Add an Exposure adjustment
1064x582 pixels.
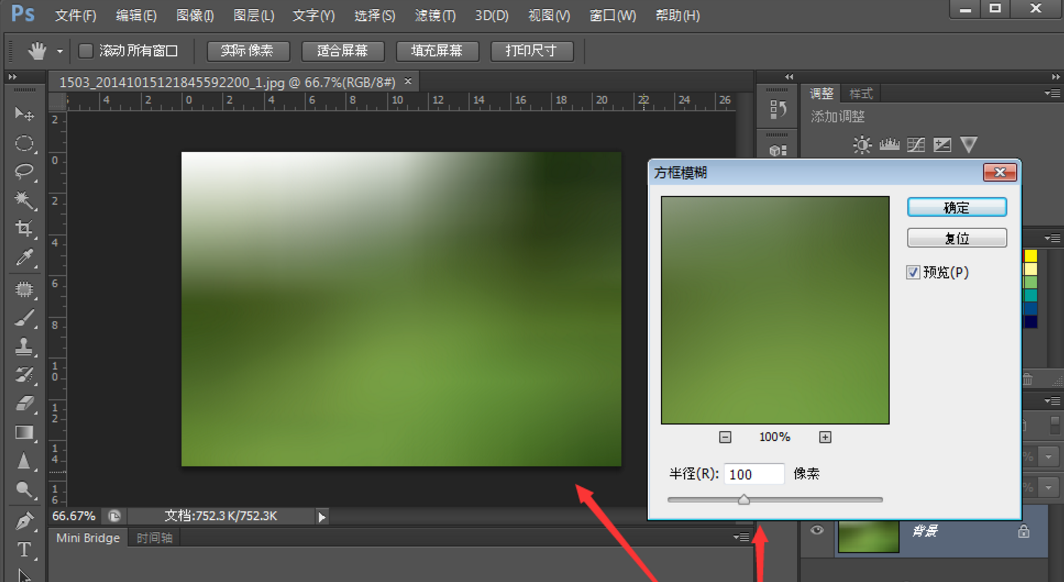[943, 144]
